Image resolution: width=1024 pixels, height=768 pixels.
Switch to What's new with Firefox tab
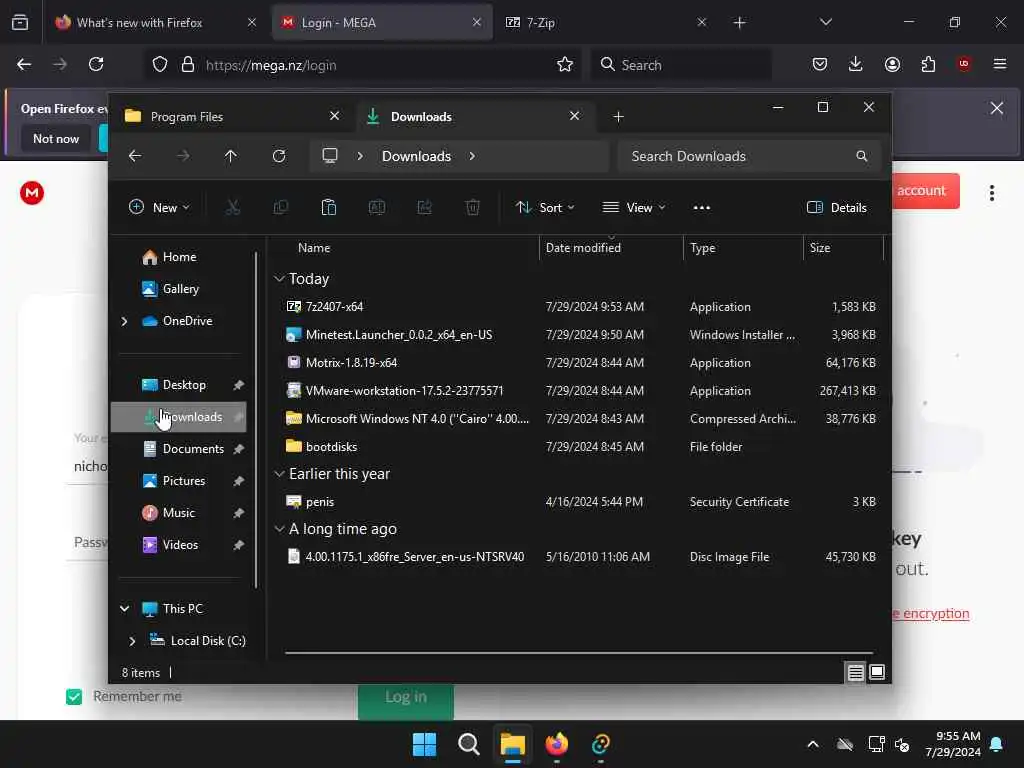(155, 22)
